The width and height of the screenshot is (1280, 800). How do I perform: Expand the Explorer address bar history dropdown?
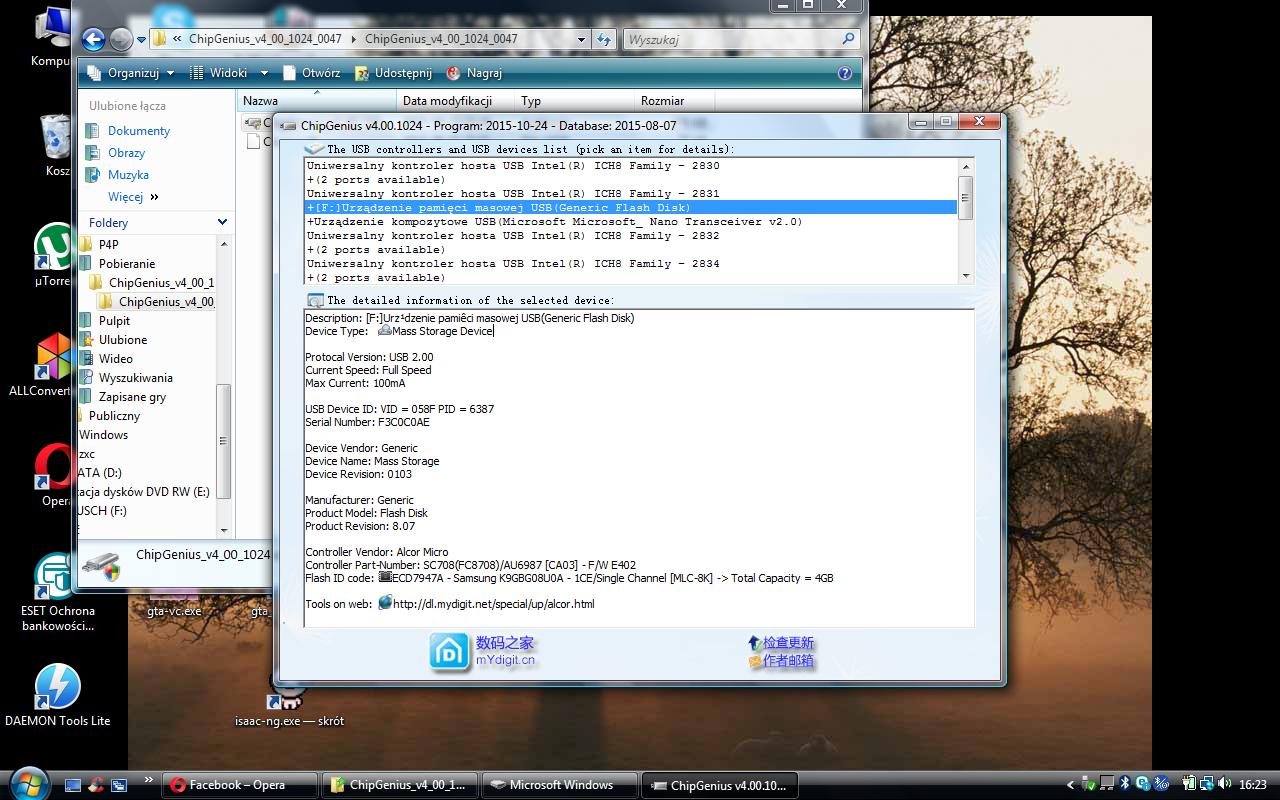(581, 40)
